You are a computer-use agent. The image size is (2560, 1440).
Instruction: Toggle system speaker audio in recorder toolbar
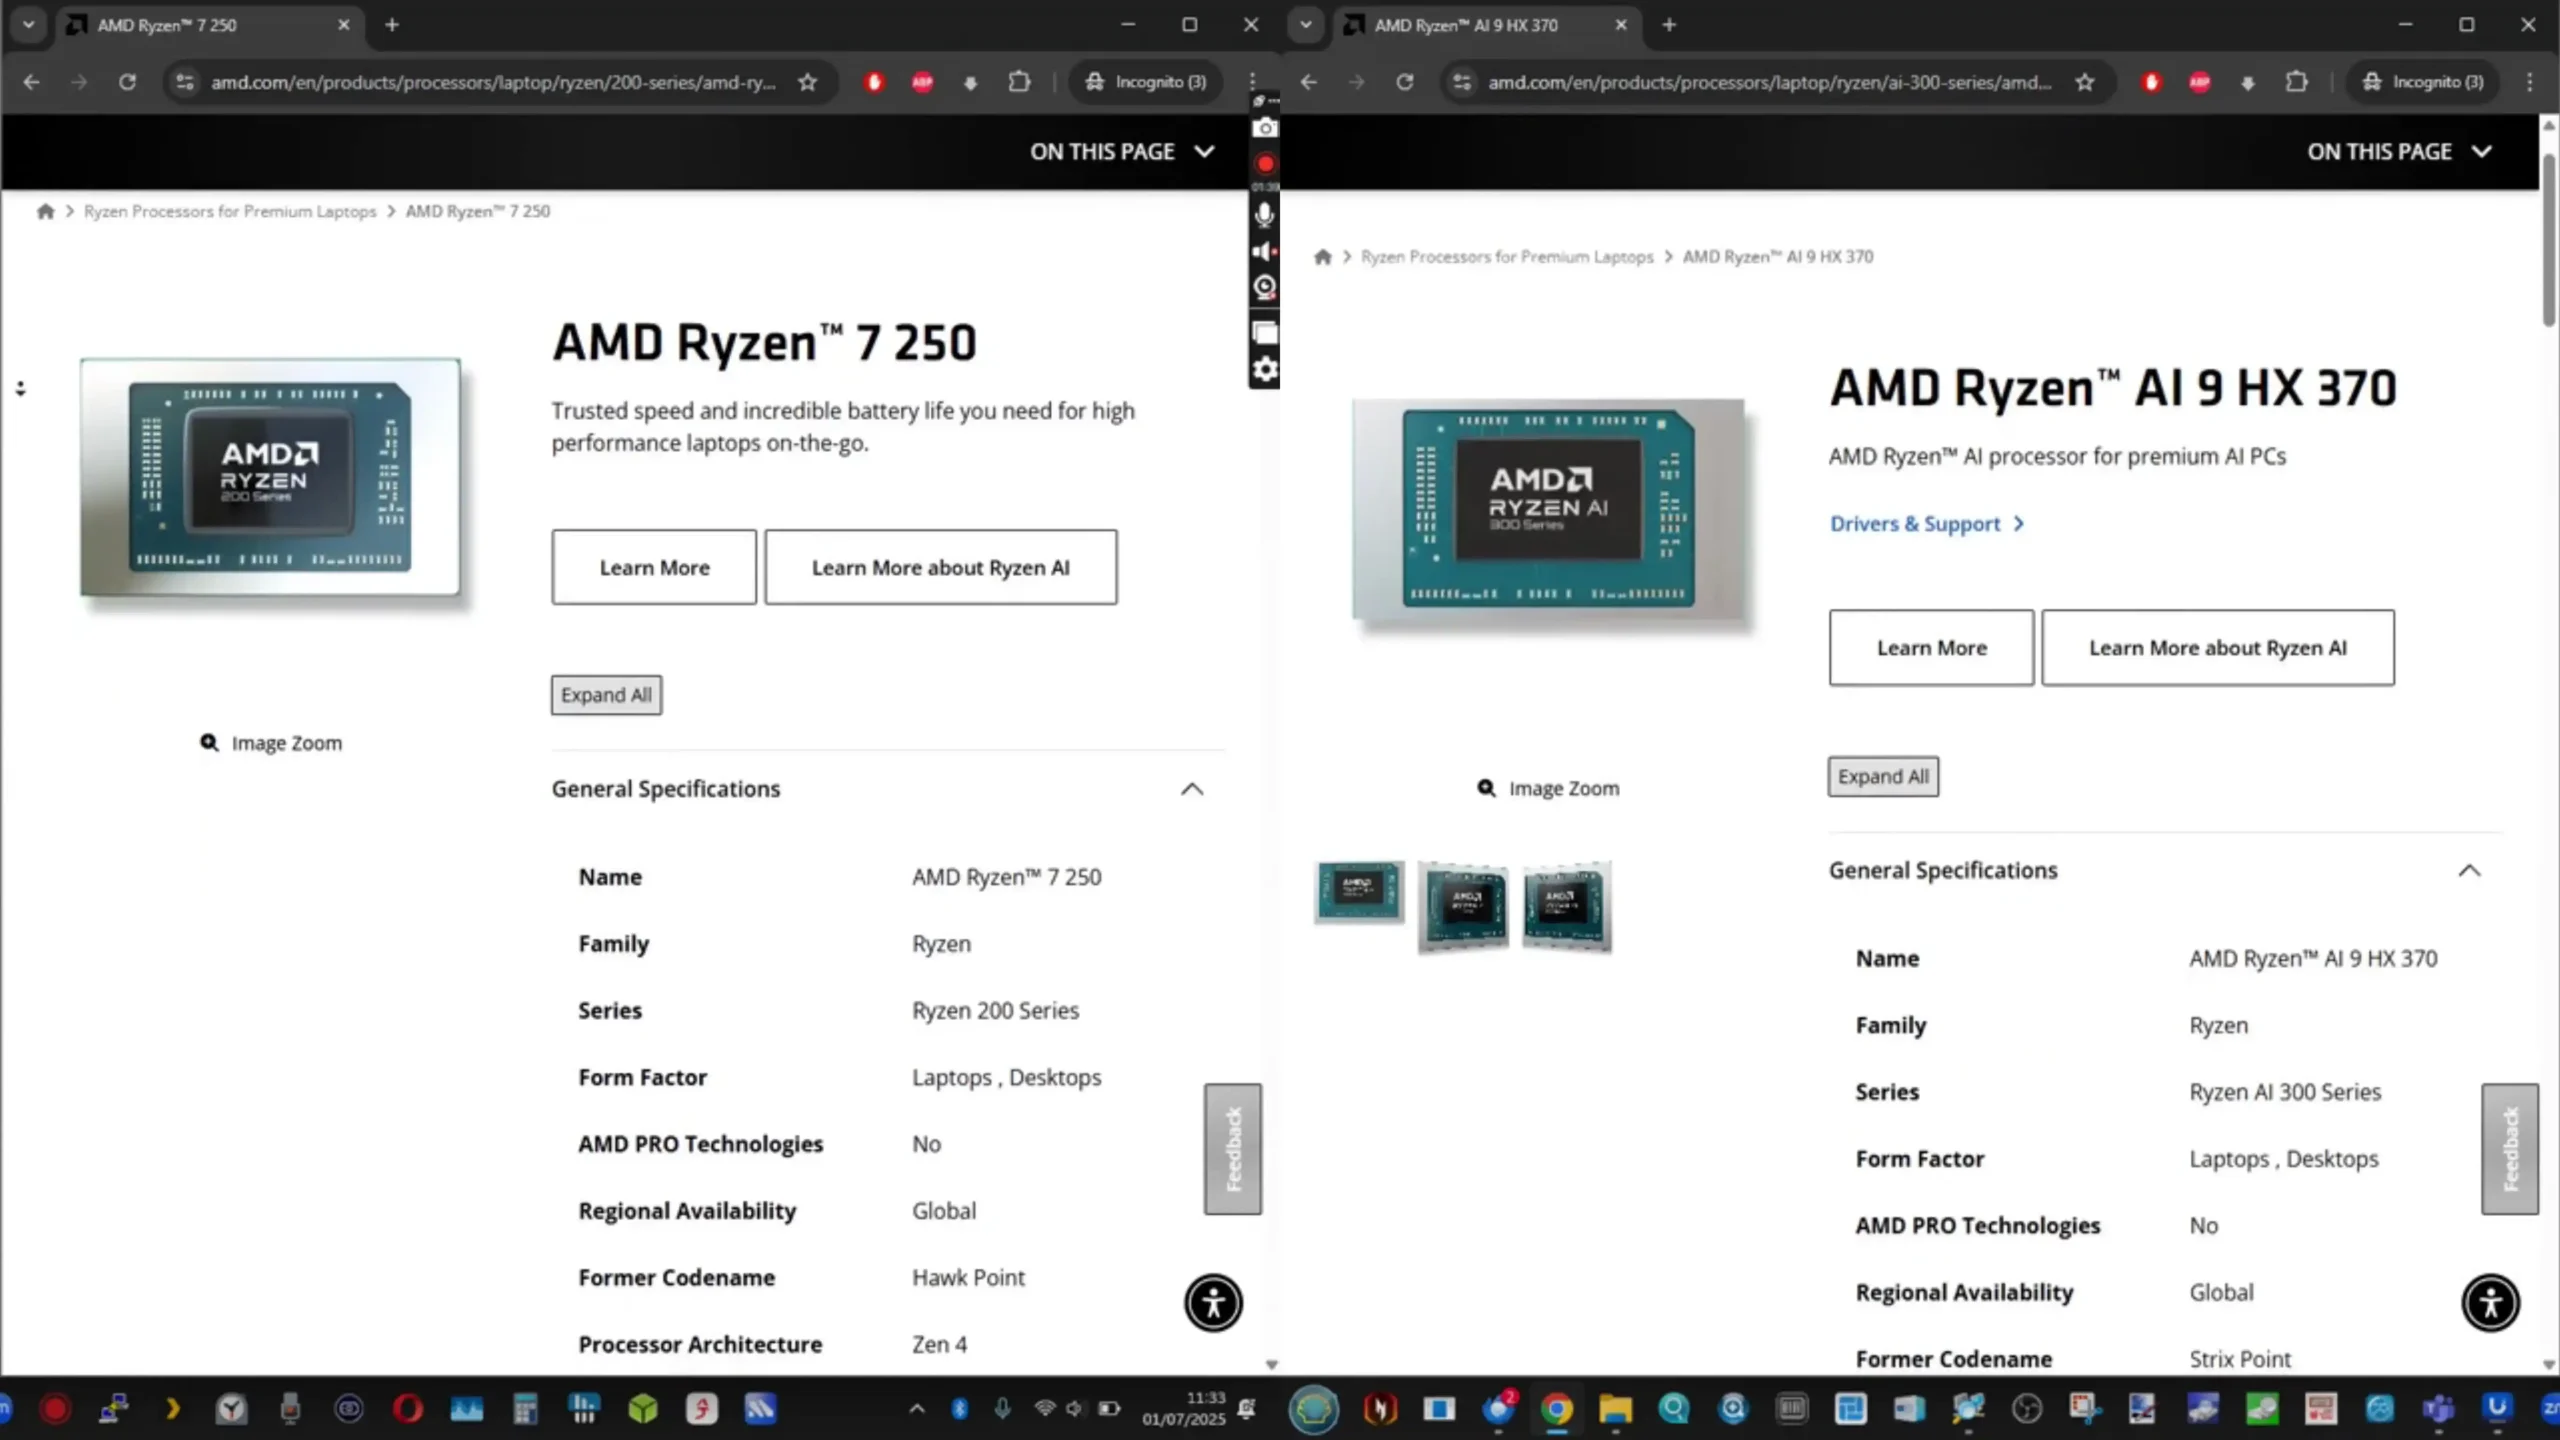[1265, 251]
